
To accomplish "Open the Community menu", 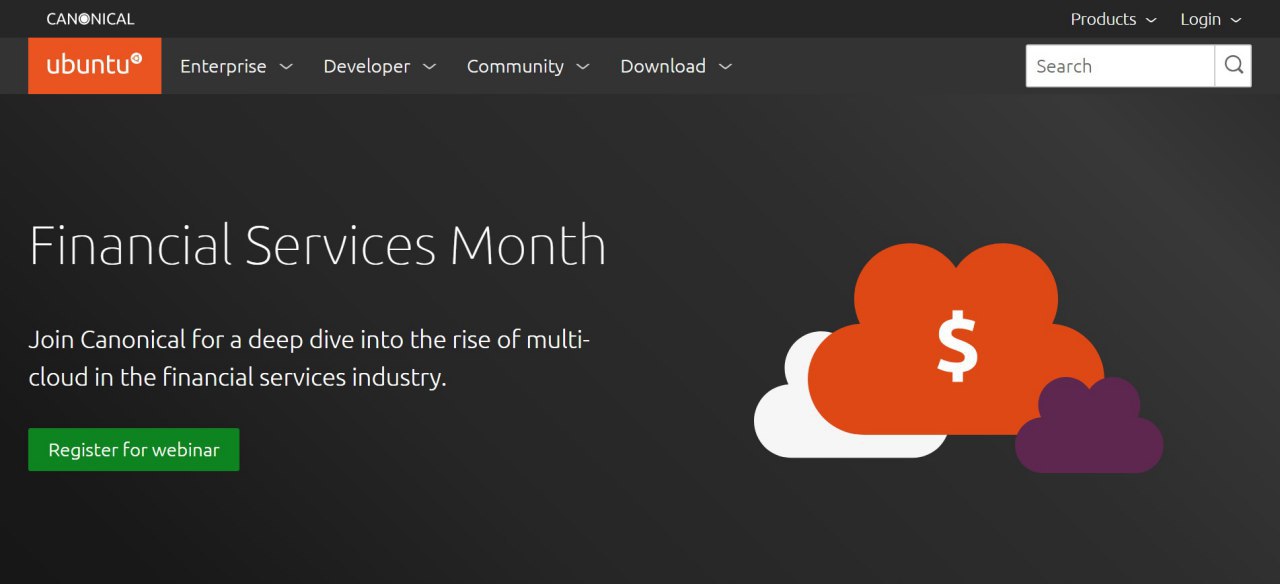I will [x=528, y=66].
